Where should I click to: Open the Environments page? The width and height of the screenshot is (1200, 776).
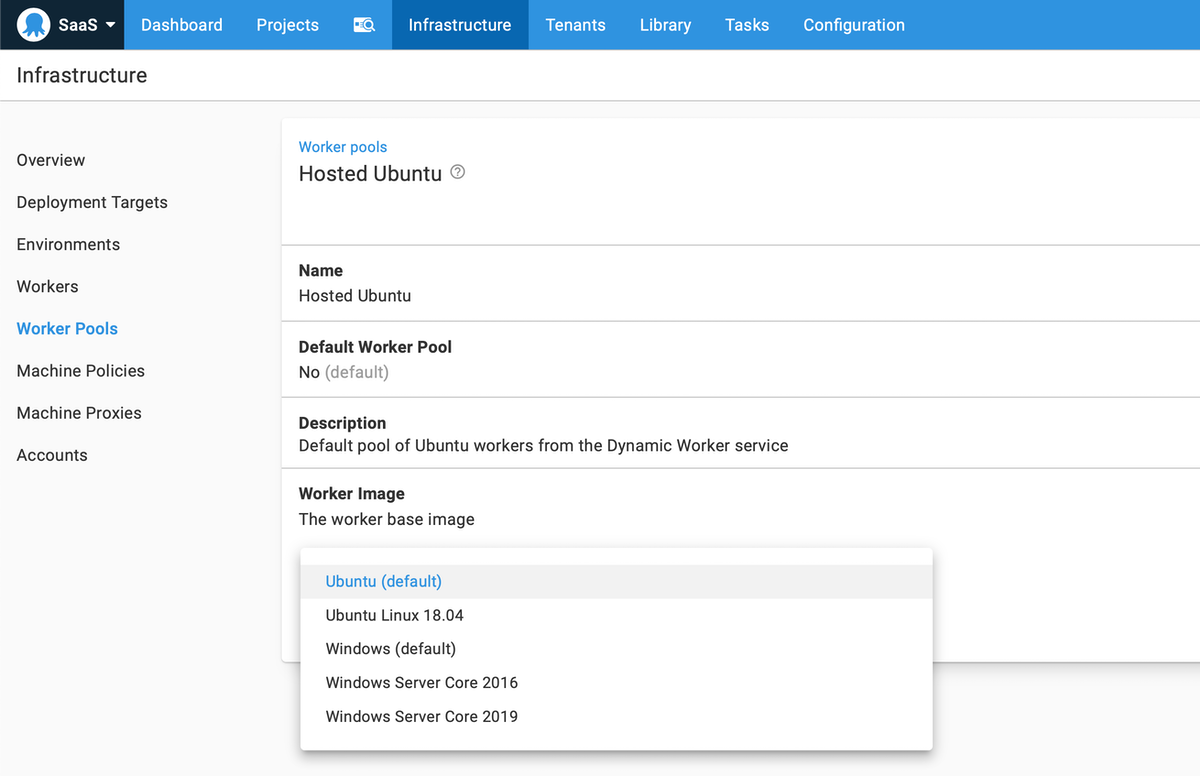pyautogui.click(x=67, y=244)
